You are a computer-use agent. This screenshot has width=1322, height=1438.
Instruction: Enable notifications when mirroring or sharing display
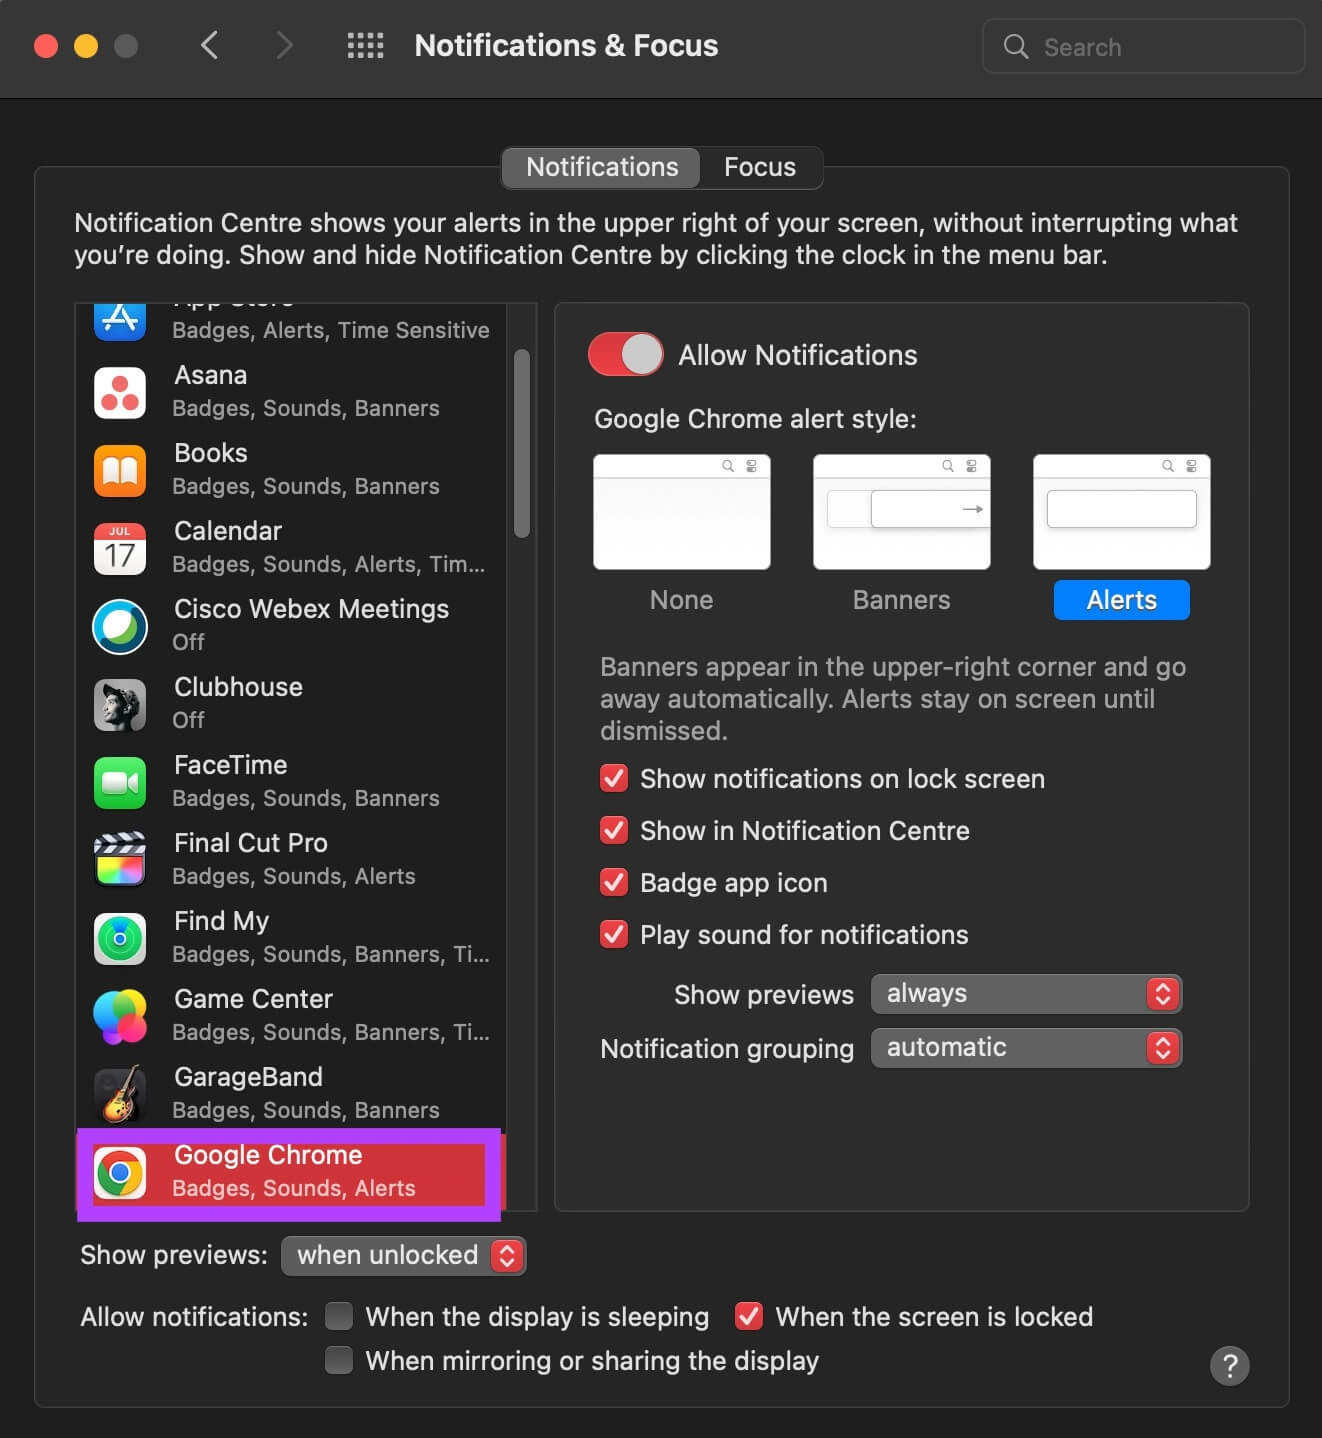coord(339,1360)
